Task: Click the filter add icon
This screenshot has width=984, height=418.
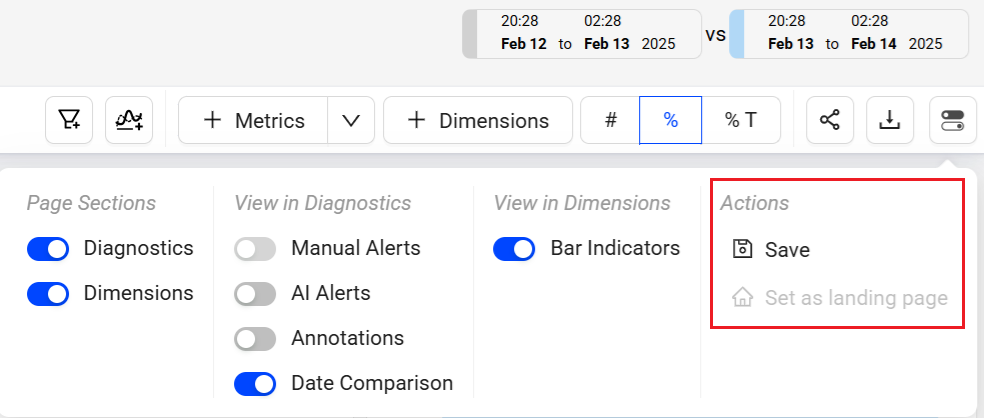Action: (x=69, y=120)
